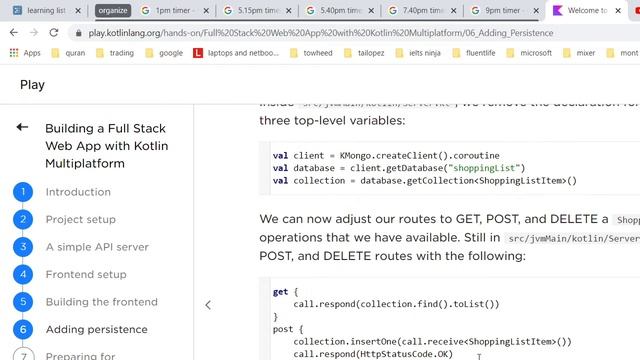Open step 2 Project setup
Screen dimensions: 640x360
click(80, 220)
